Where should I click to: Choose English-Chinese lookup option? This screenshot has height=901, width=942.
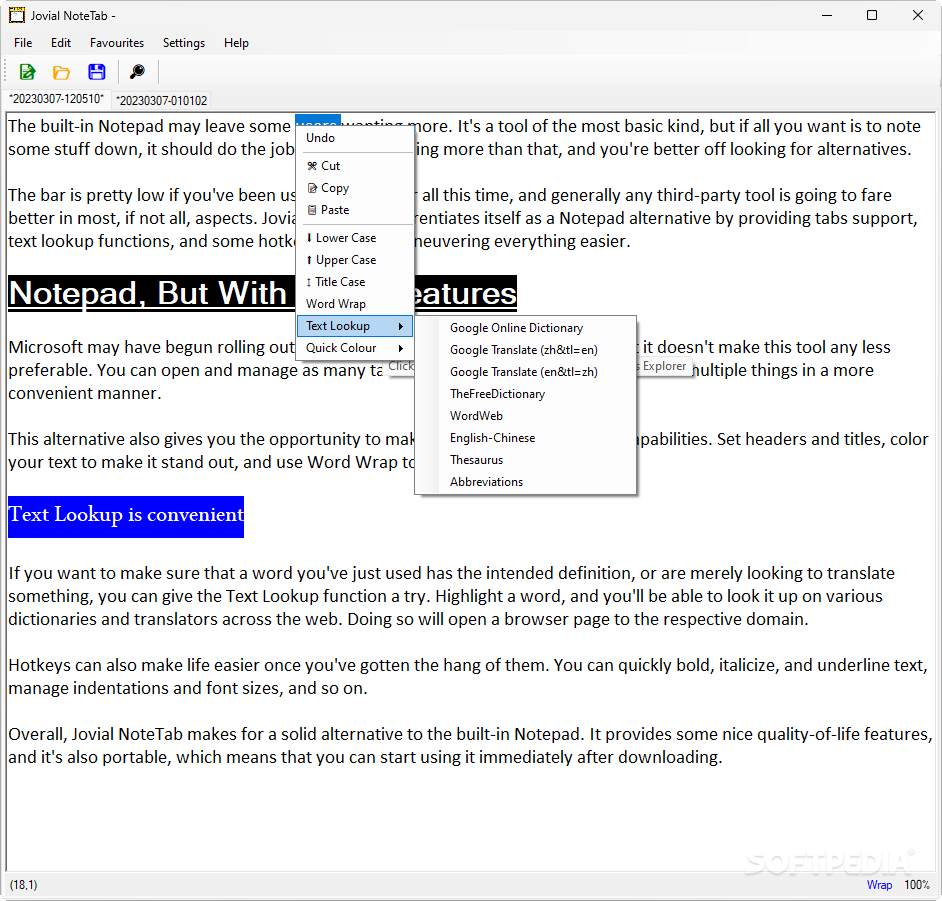tap(525, 438)
